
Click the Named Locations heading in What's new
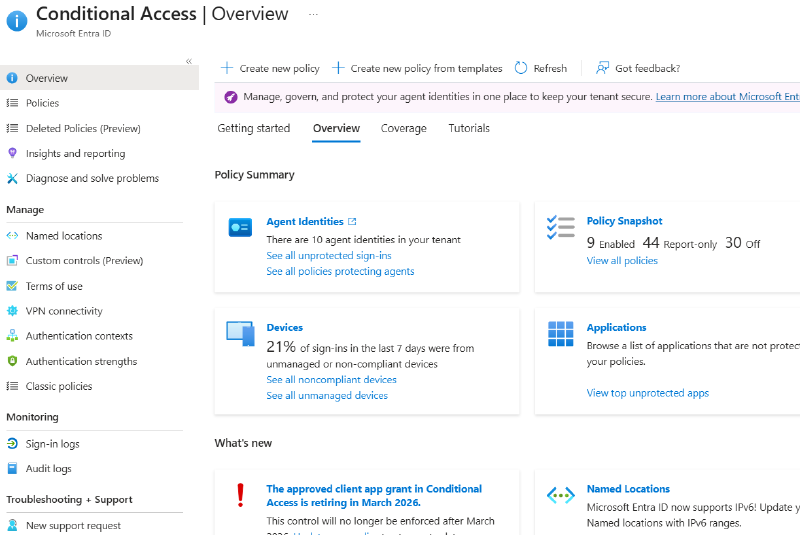(x=628, y=489)
